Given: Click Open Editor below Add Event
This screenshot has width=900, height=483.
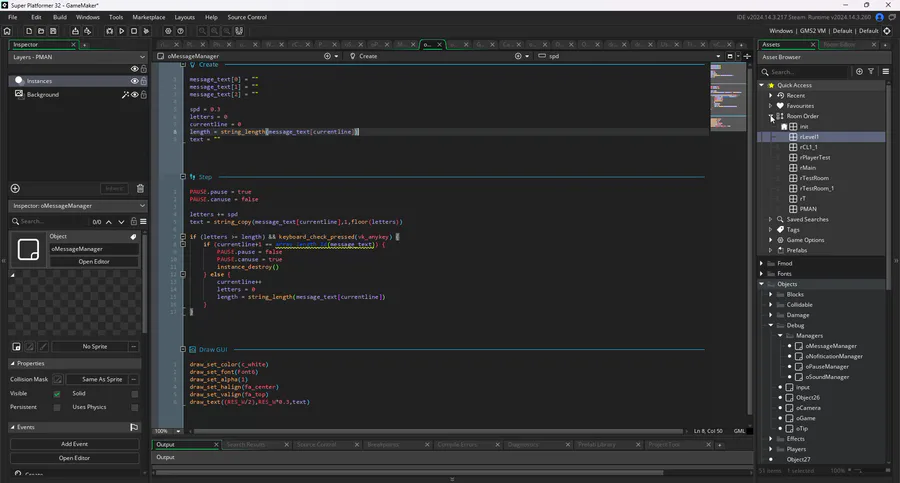Looking at the screenshot, I should click(75, 458).
